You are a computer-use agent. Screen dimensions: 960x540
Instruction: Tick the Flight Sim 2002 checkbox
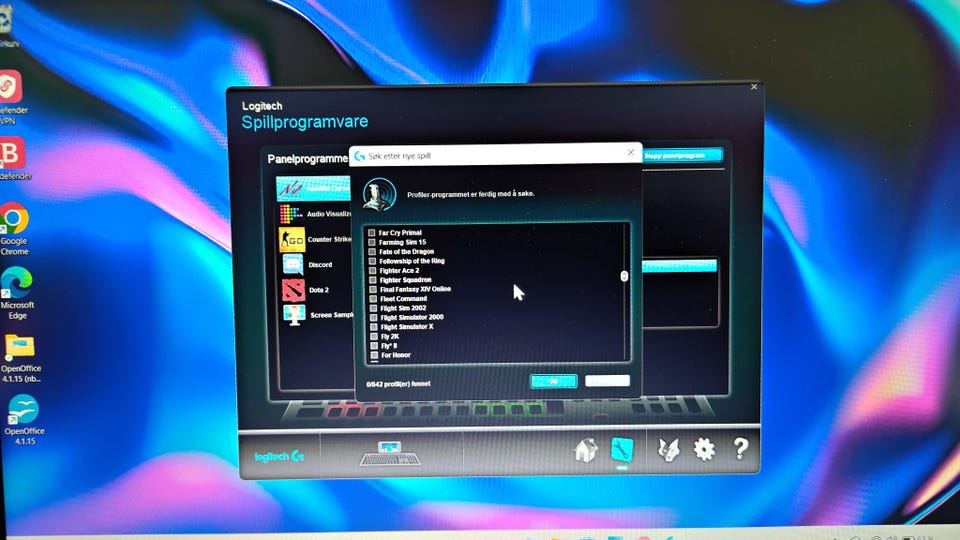(373, 308)
